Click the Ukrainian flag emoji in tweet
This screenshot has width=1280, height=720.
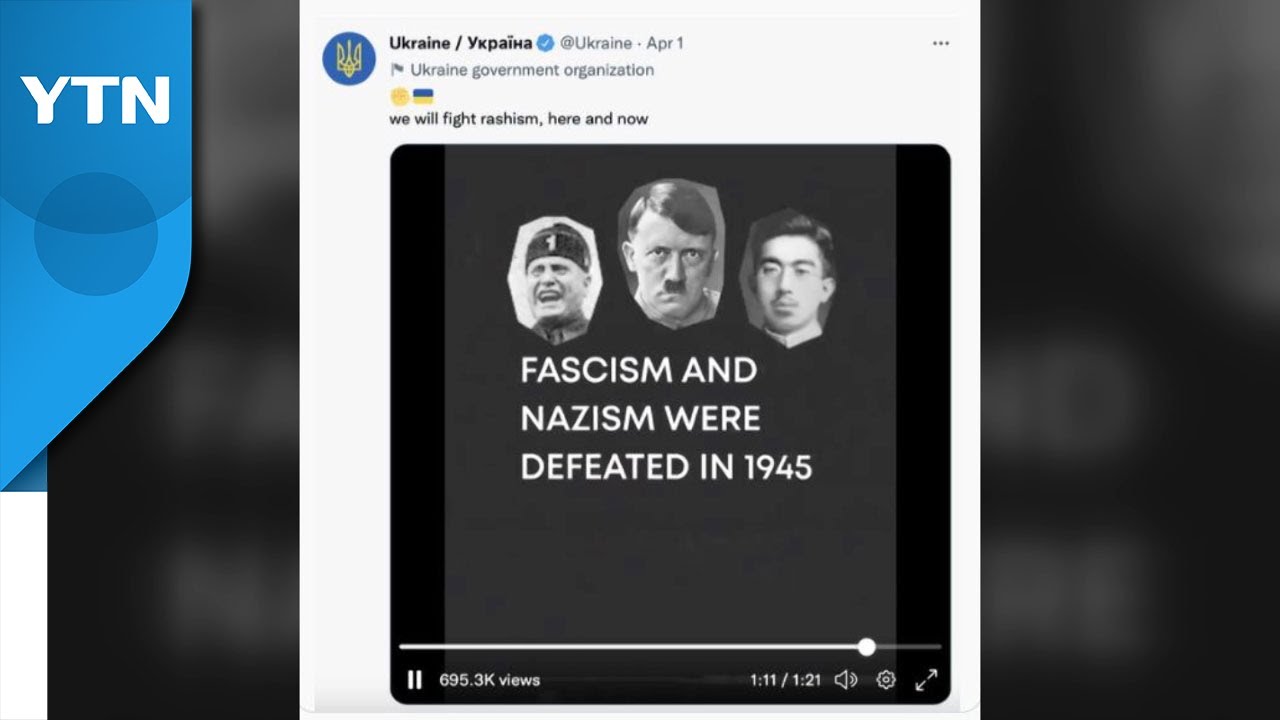[423, 96]
